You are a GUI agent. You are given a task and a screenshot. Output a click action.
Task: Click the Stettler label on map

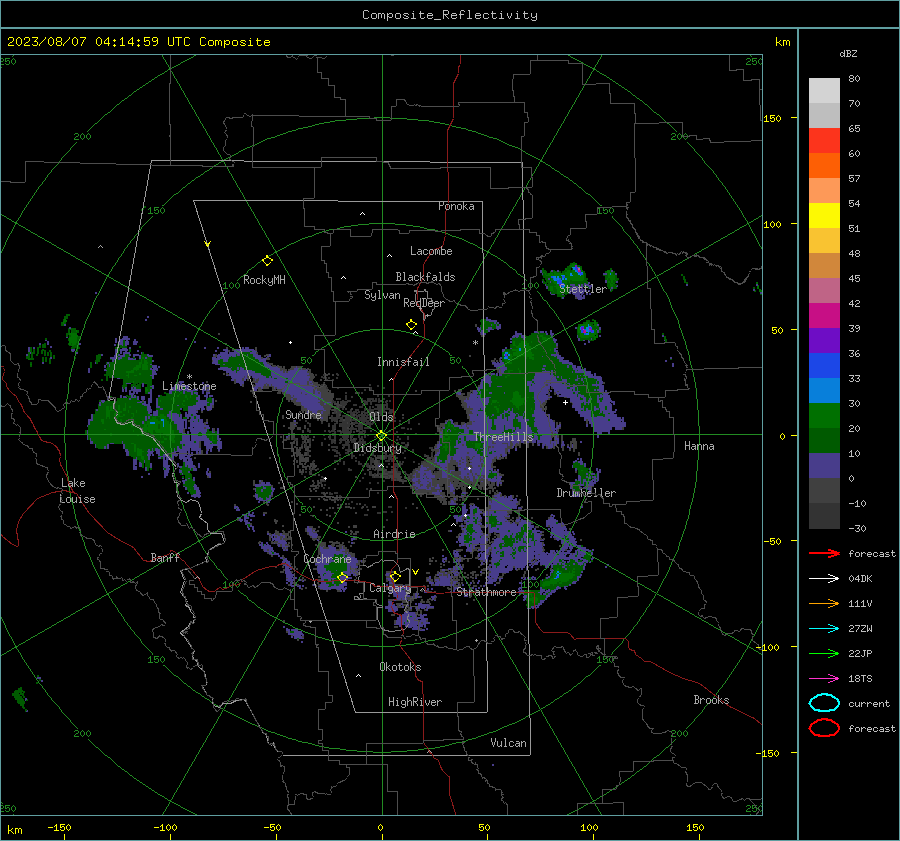[x=583, y=289]
